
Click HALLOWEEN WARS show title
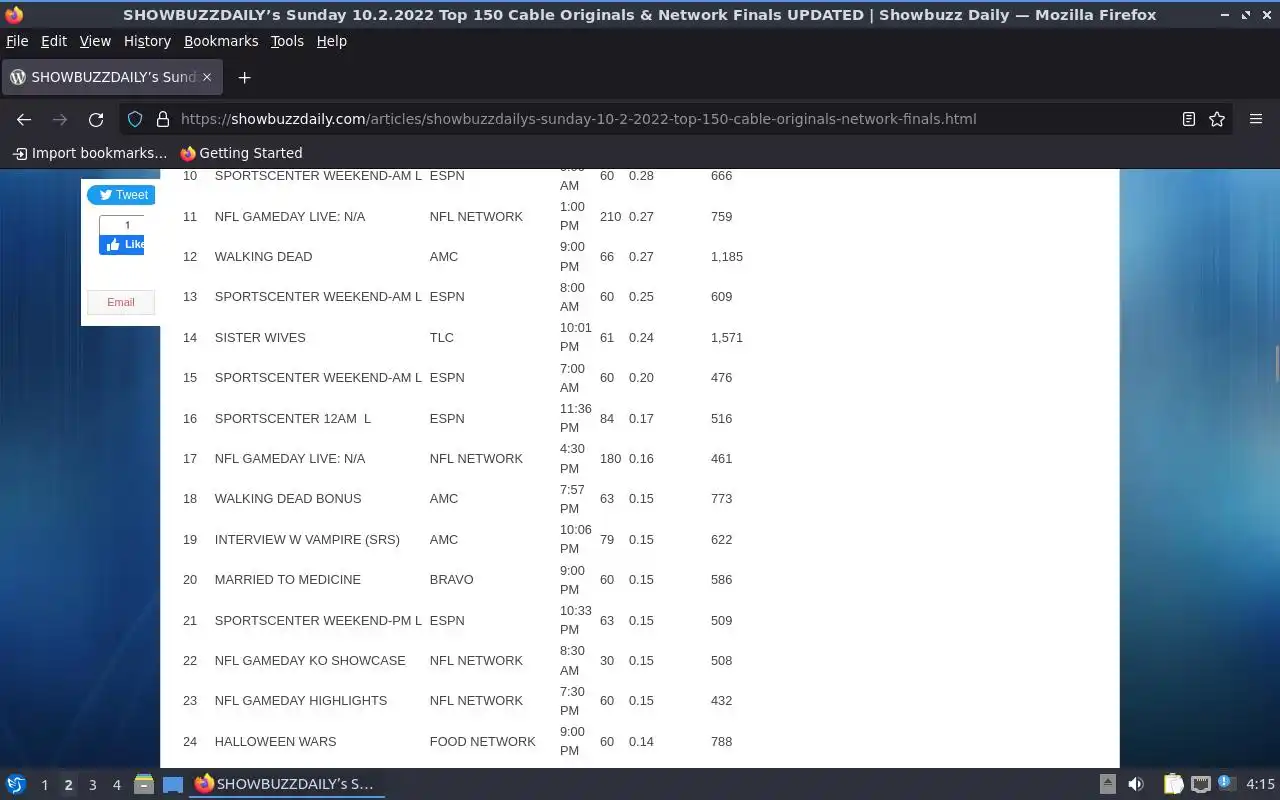click(x=275, y=742)
